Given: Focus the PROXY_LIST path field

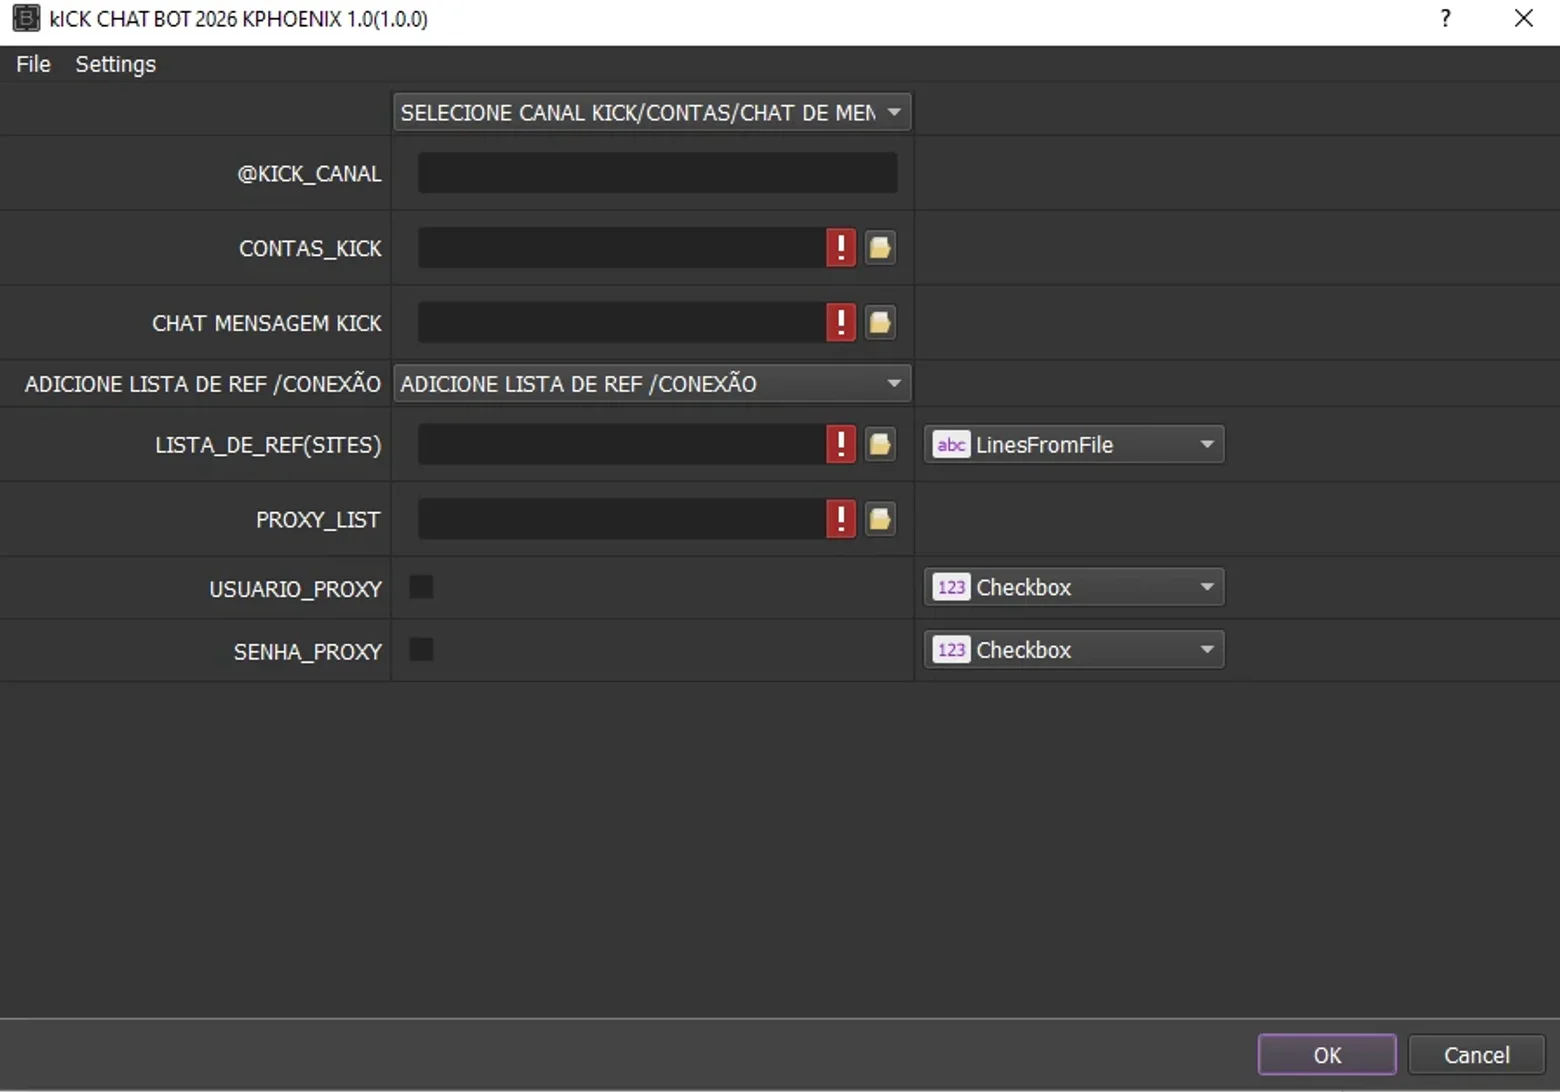Looking at the screenshot, I should (622, 519).
